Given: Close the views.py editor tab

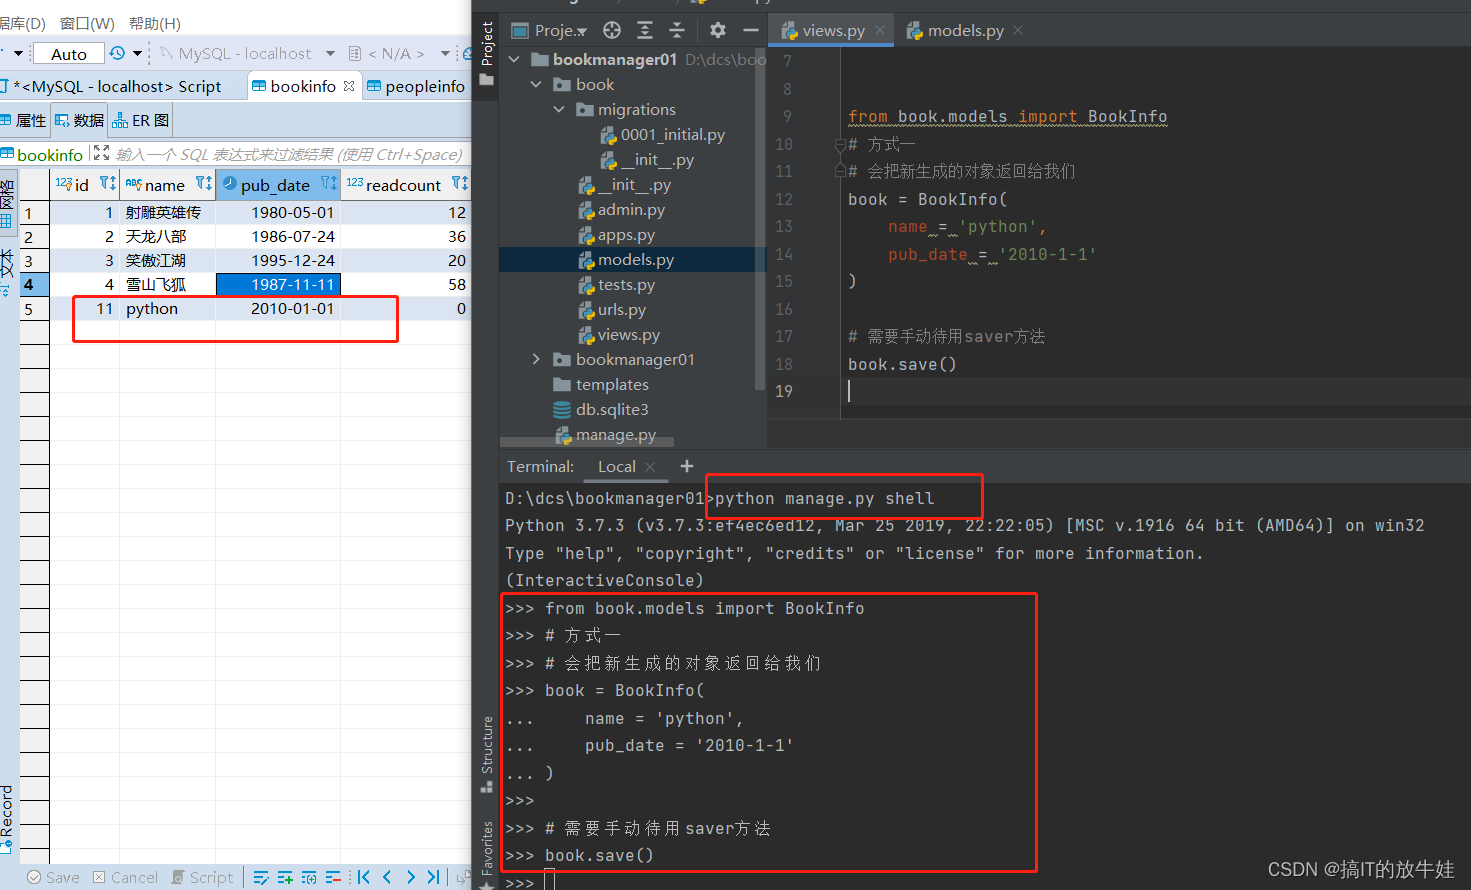Looking at the screenshot, I should click(880, 30).
